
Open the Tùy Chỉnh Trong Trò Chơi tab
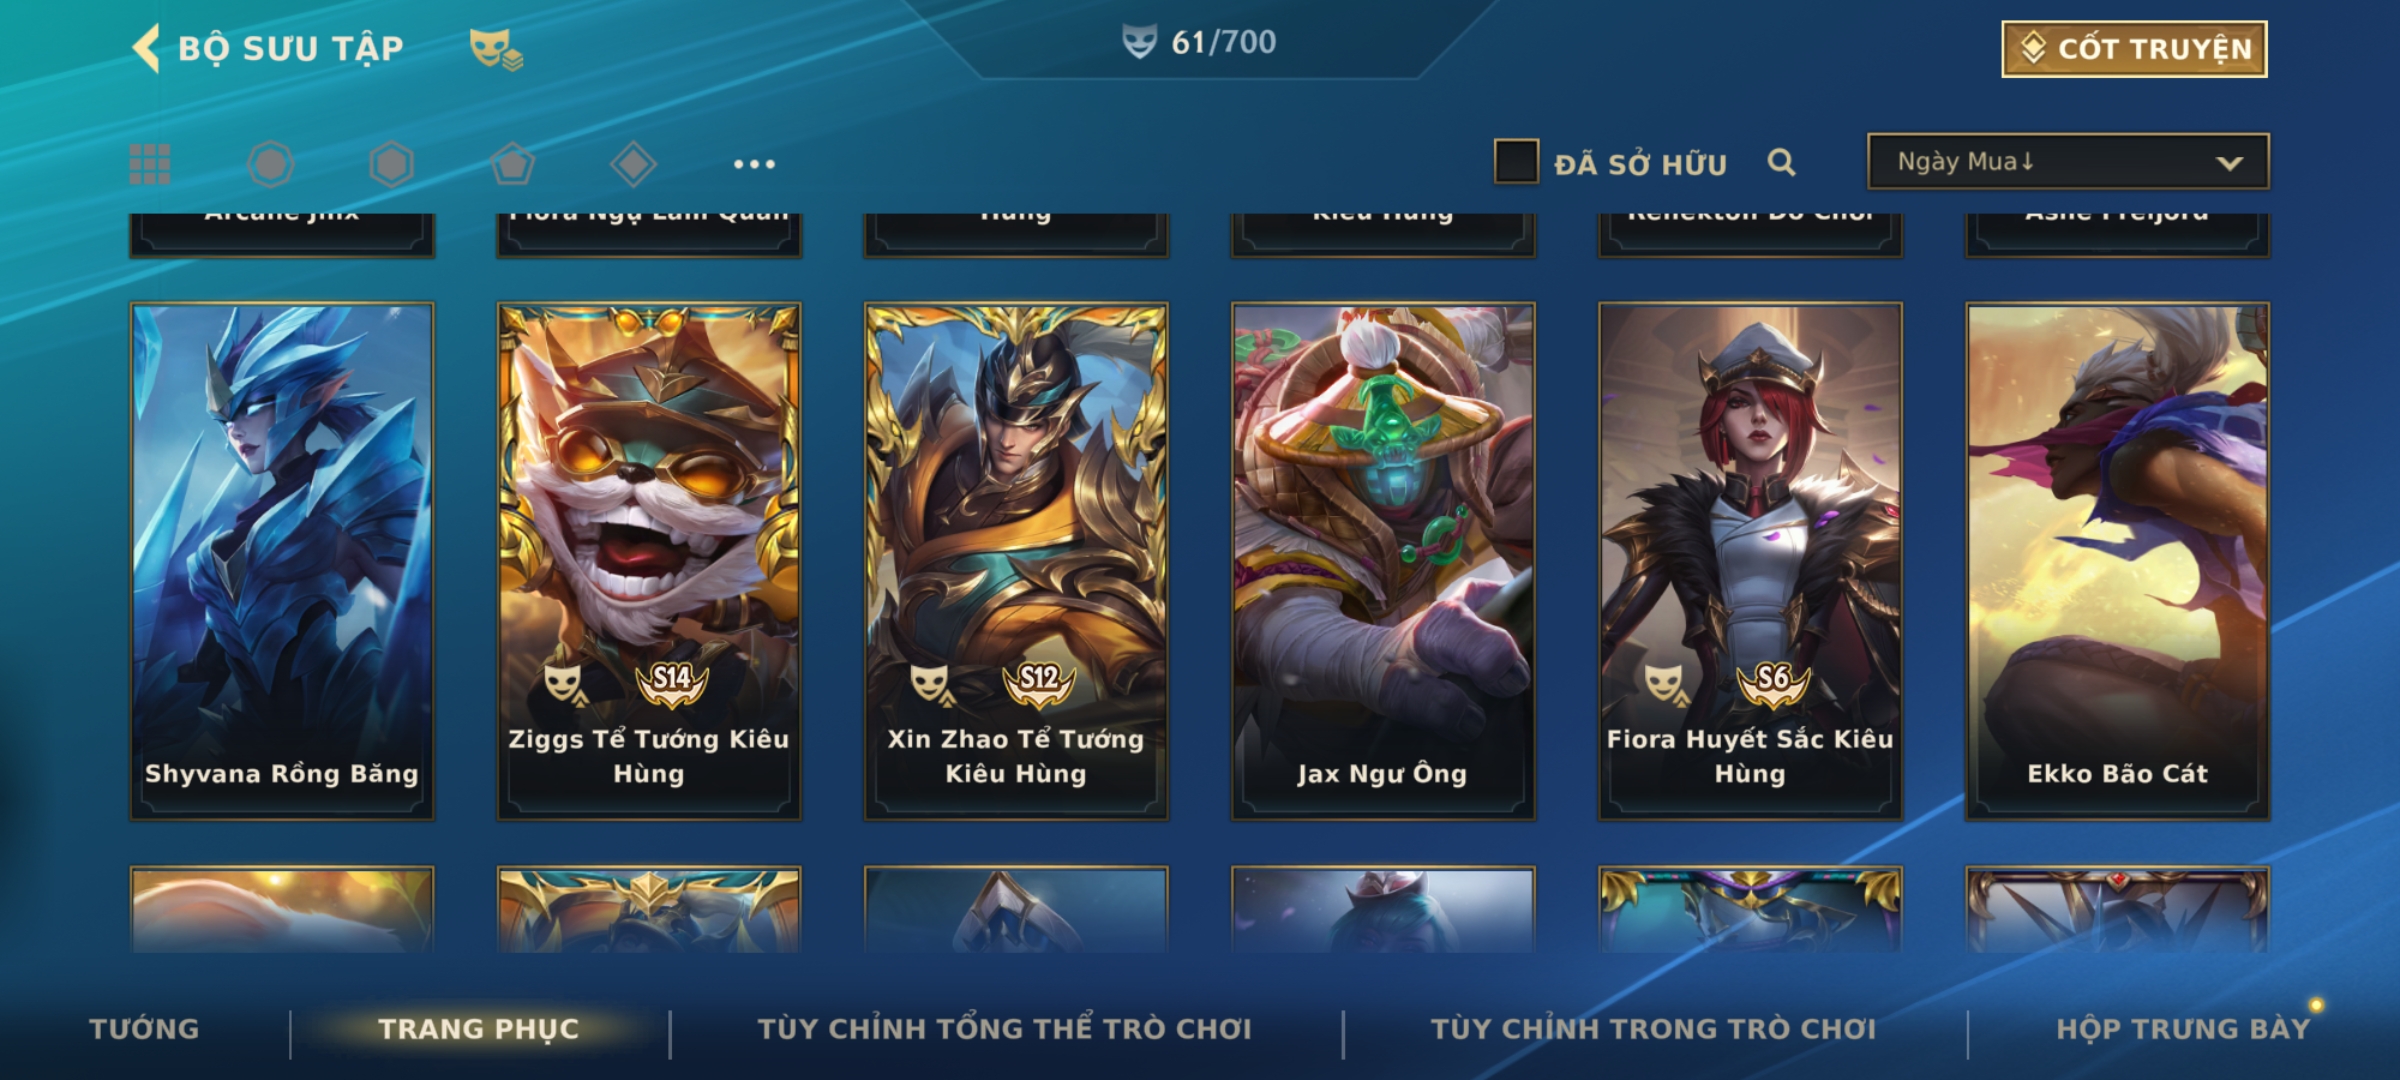tap(1653, 1029)
